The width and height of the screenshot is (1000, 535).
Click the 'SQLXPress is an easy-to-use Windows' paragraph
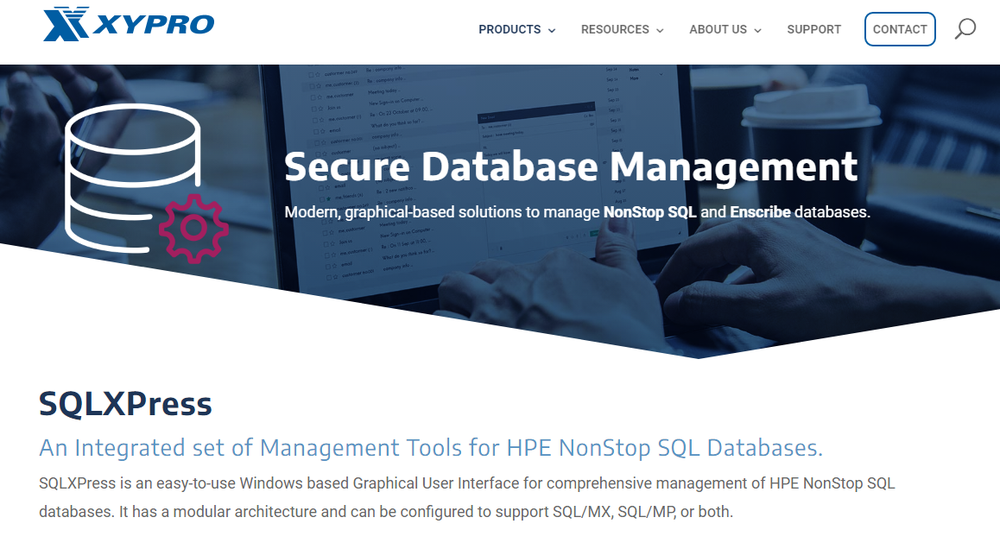click(x=467, y=497)
